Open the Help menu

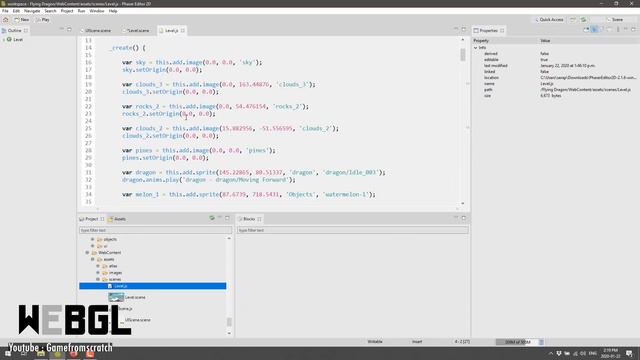click(x=113, y=11)
